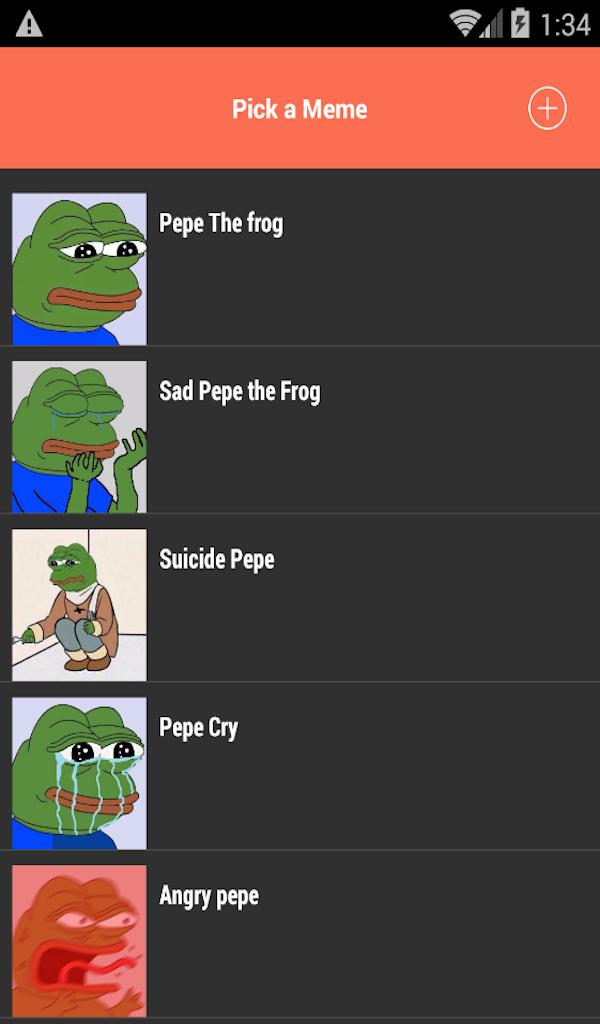Open the Angry pepe thumbnail image
This screenshot has height=1024, width=600.
(x=79, y=941)
